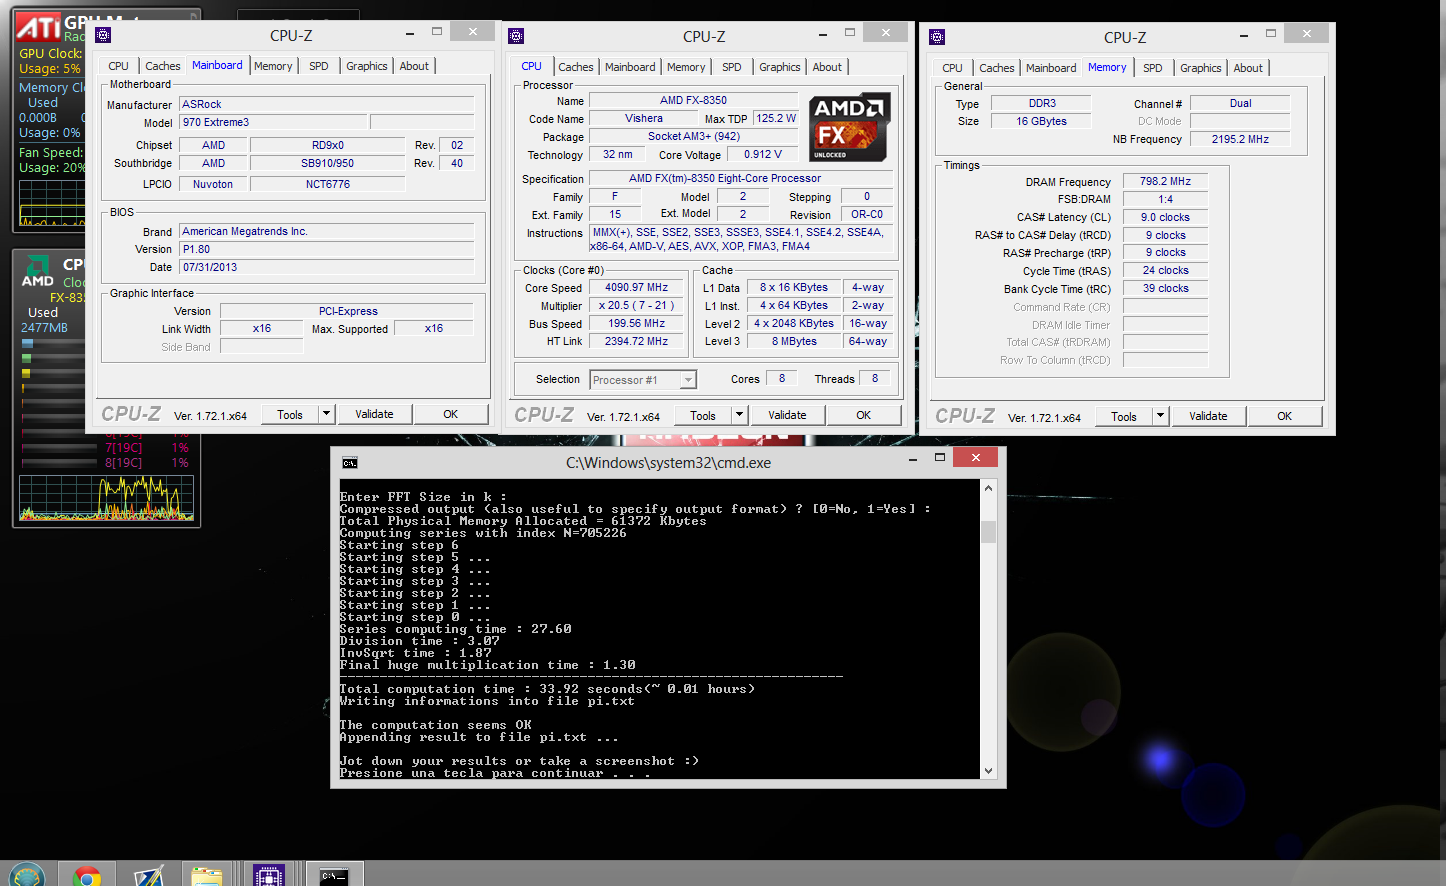
Task: Click the CPU-Z title icon of the Memory window
Action: point(937,37)
